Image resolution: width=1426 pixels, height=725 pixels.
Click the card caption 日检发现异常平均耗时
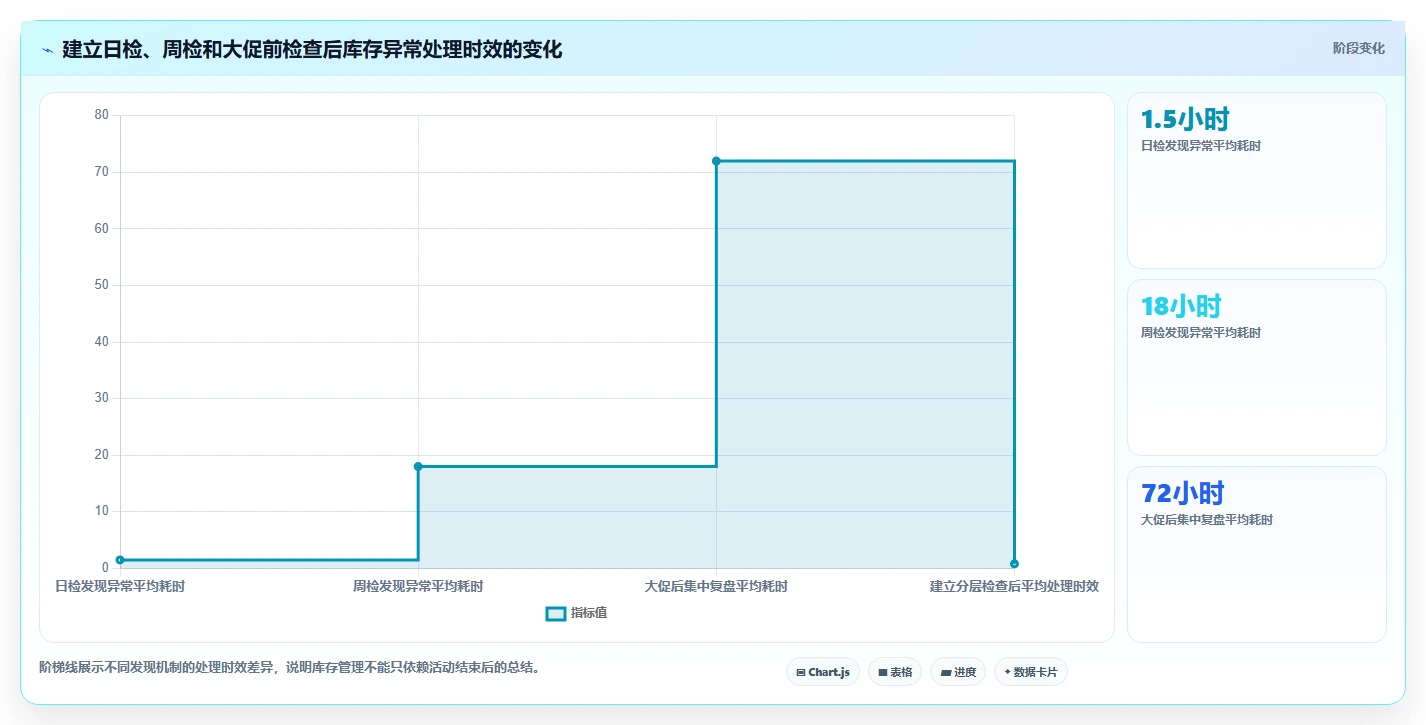(x=1201, y=146)
